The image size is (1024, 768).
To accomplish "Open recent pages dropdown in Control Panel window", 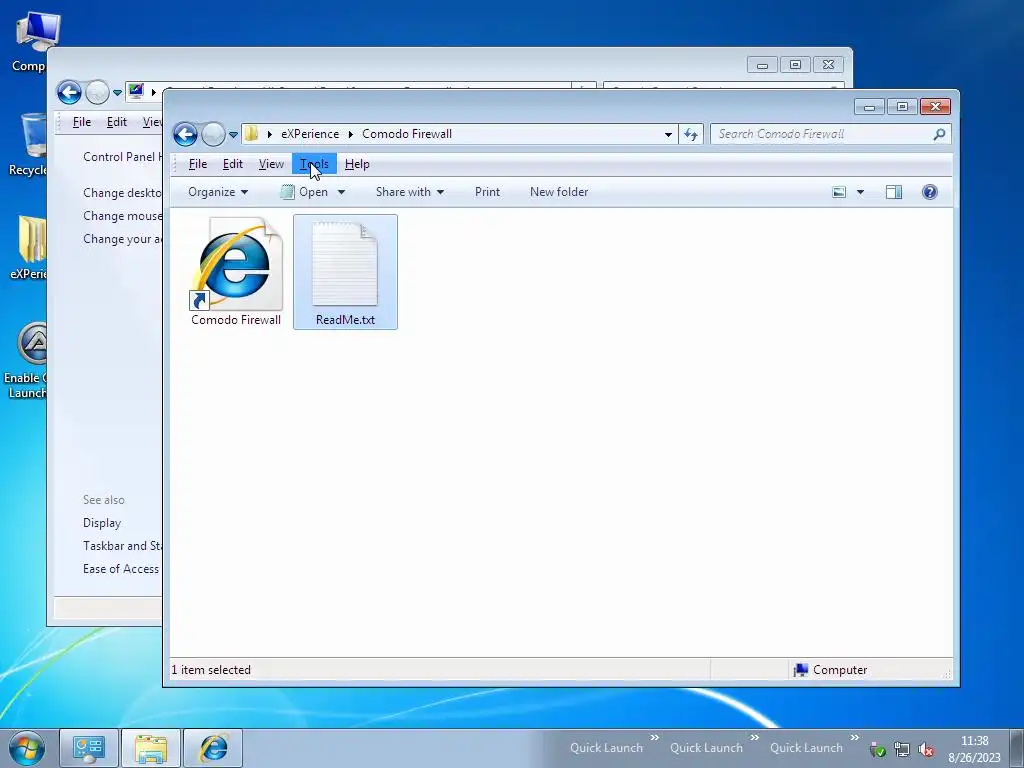I will [118, 93].
